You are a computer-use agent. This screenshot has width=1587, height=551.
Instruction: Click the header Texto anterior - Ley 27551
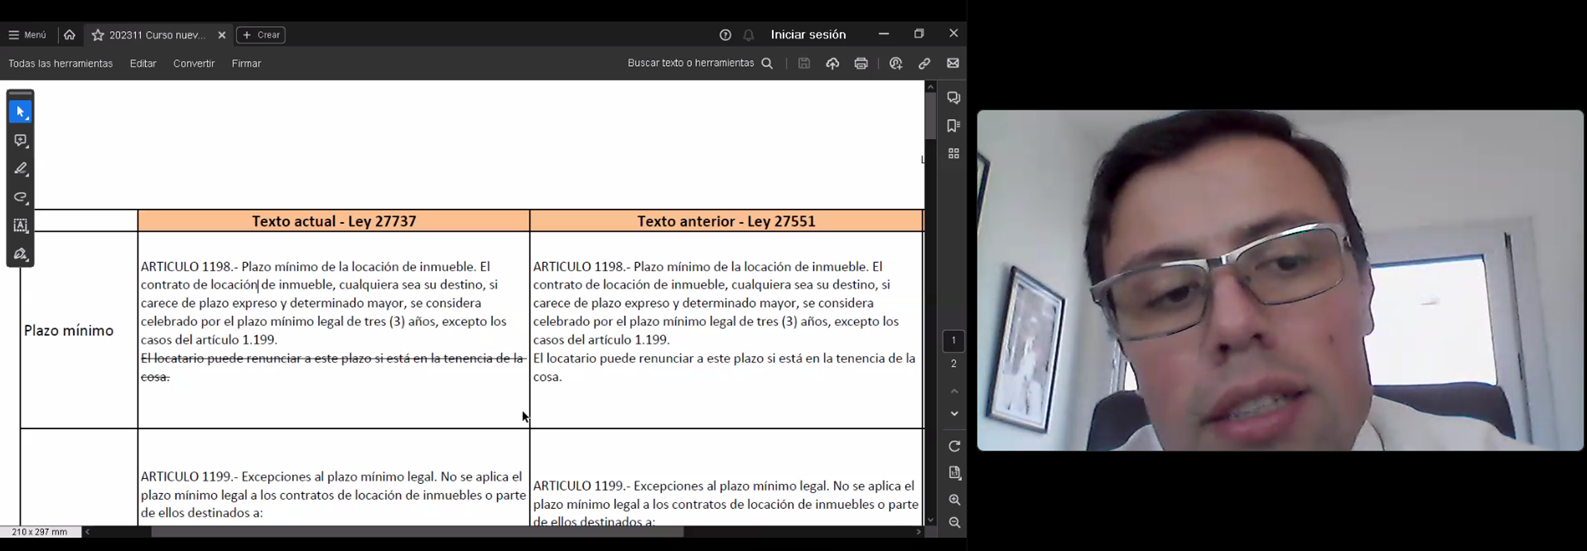(x=726, y=221)
